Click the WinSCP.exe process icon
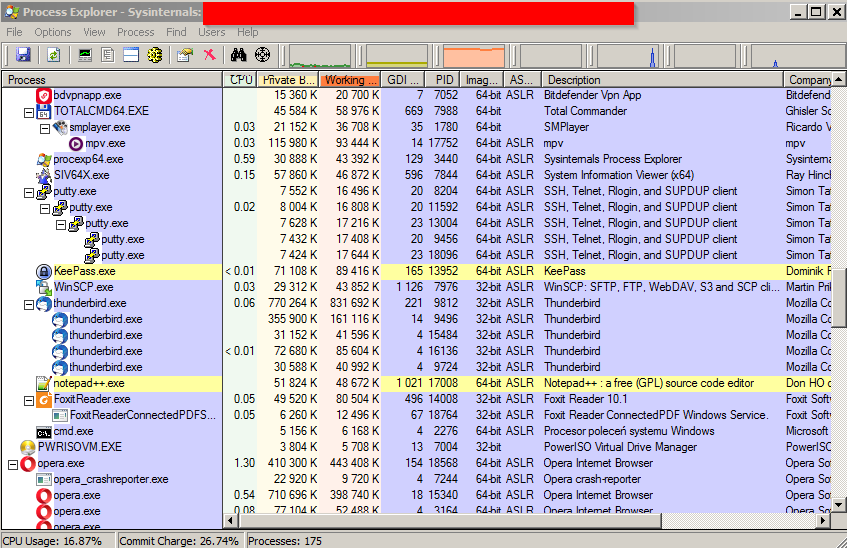This screenshot has width=847, height=548. [x=44, y=288]
